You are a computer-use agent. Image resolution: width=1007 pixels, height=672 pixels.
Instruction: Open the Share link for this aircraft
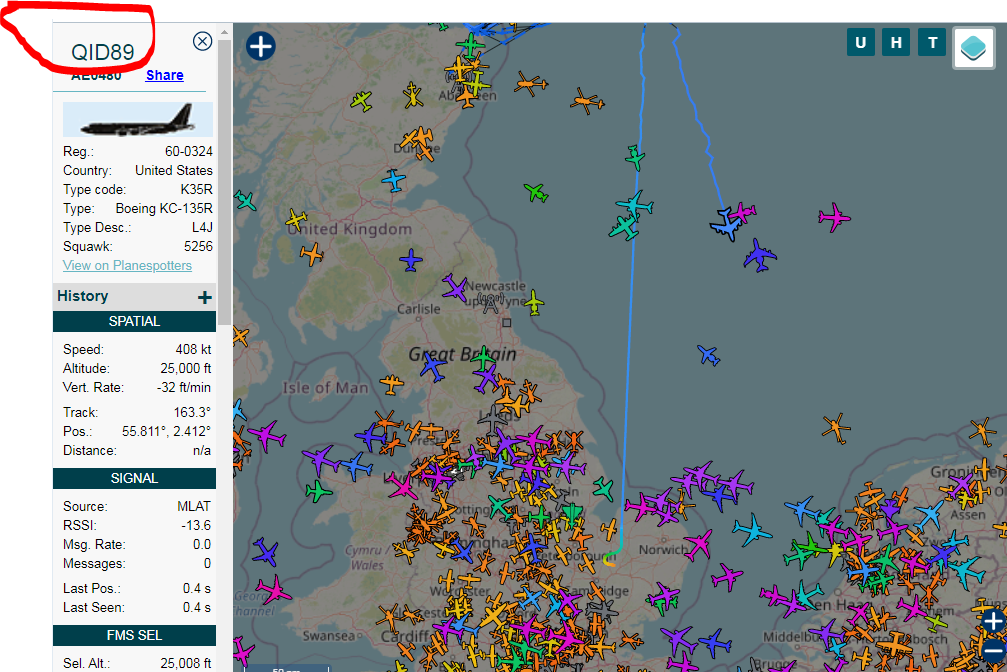(164, 75)
